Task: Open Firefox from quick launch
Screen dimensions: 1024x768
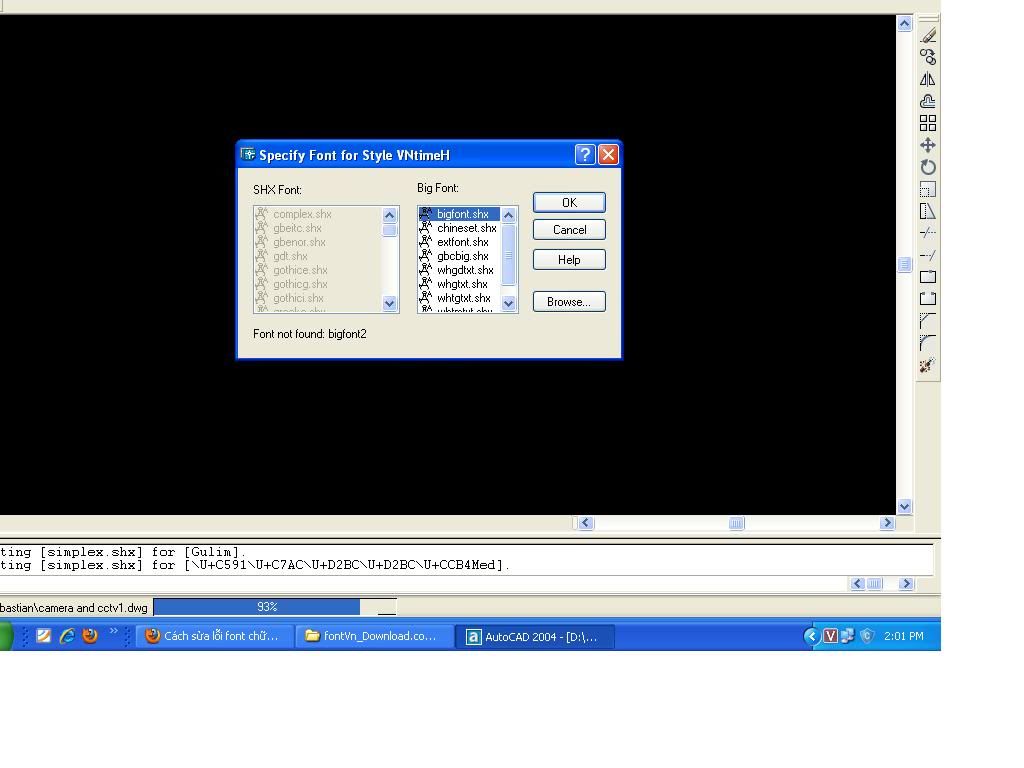Action: [90, 635]
